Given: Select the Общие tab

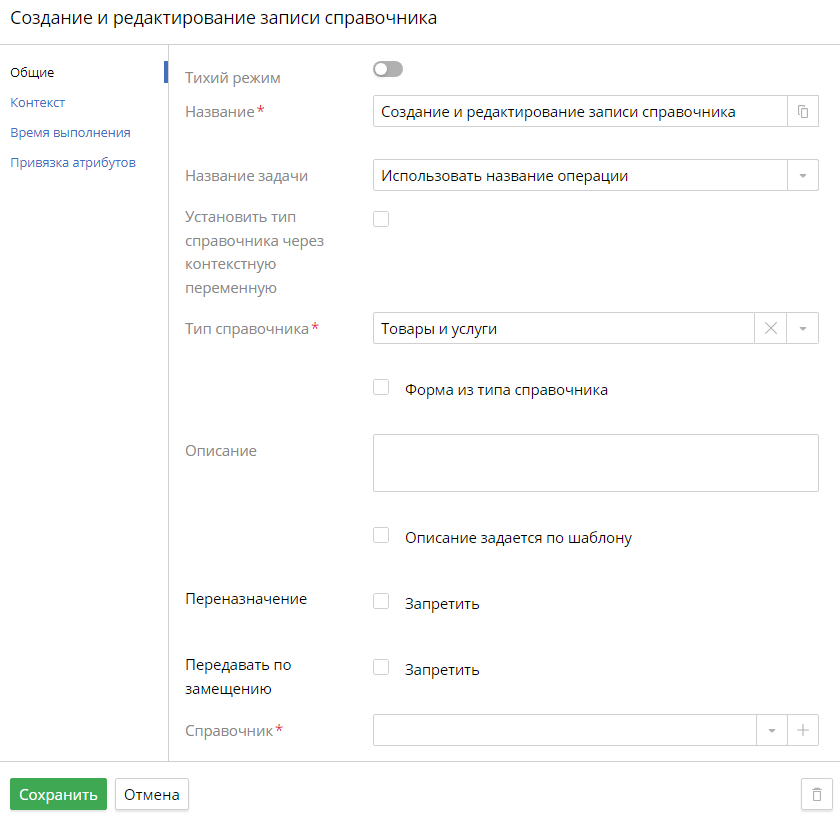Looking at the screenshot, I should click(32, 72).
